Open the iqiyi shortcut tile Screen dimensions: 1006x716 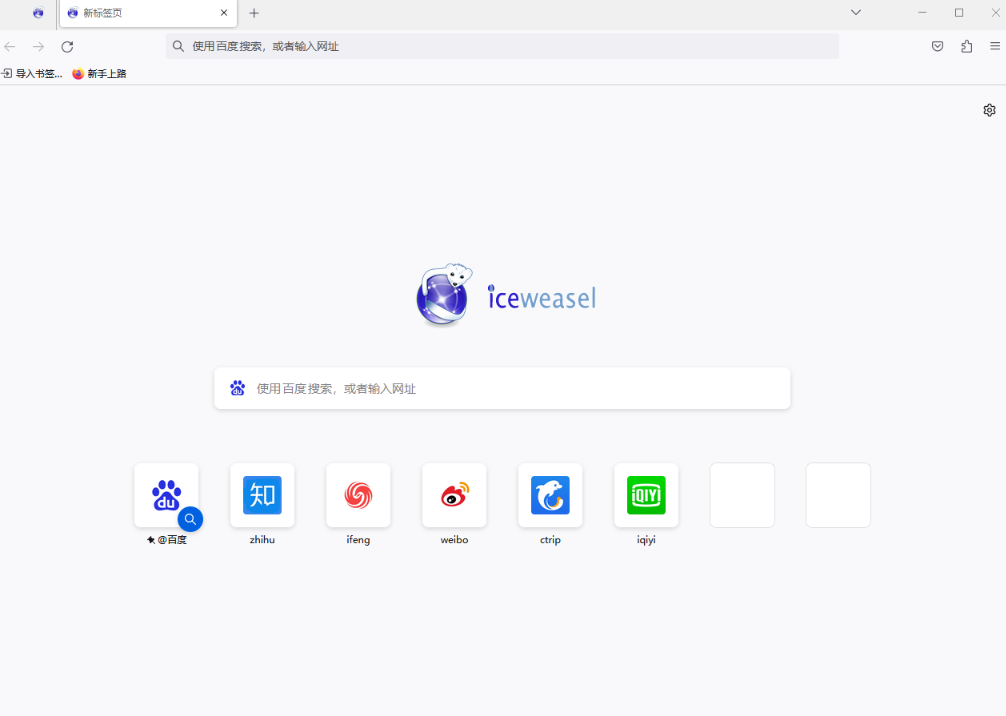pos(646,495)
